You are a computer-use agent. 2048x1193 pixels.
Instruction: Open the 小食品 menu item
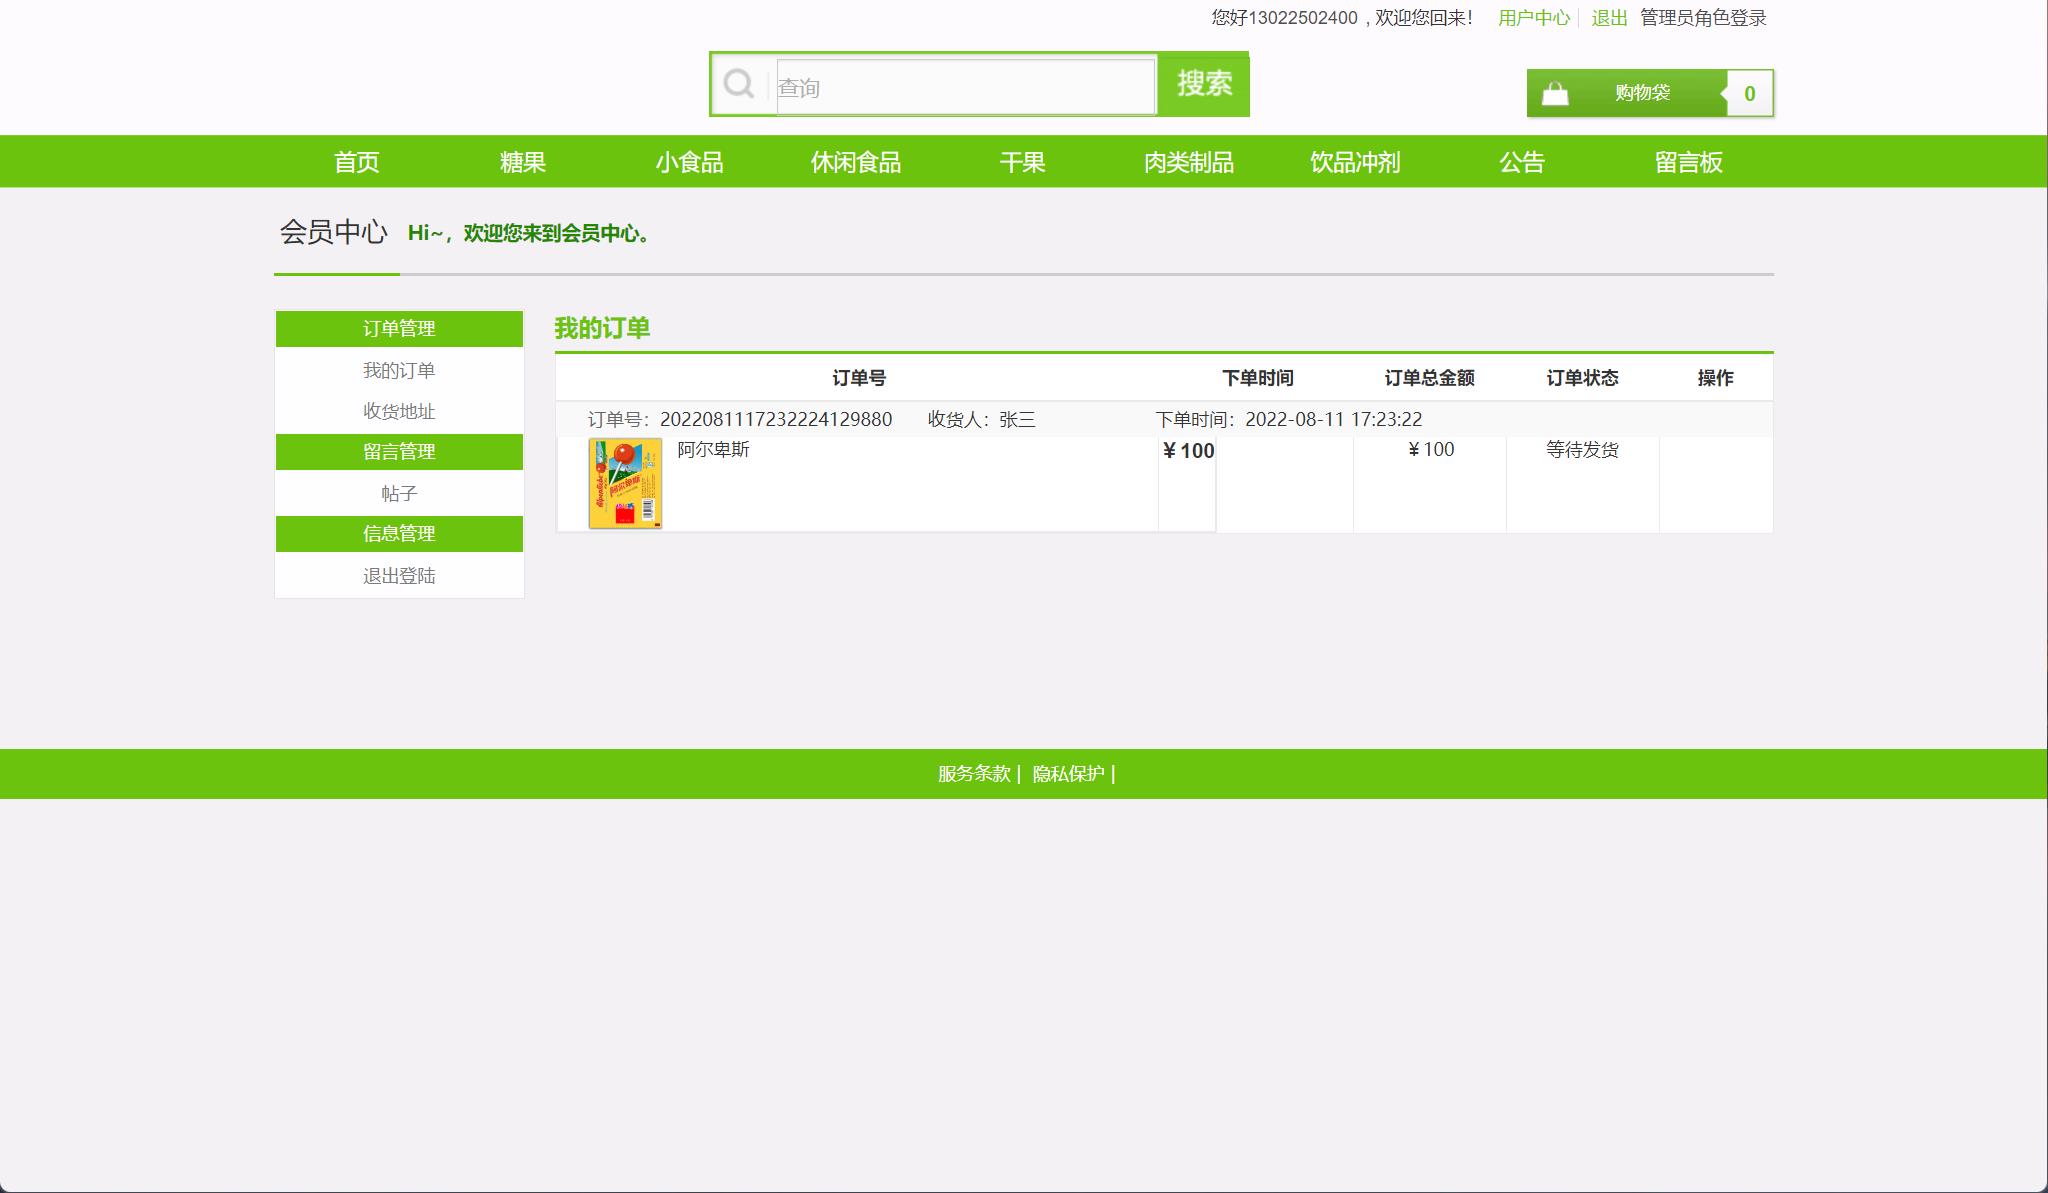[x=690, y=161]
